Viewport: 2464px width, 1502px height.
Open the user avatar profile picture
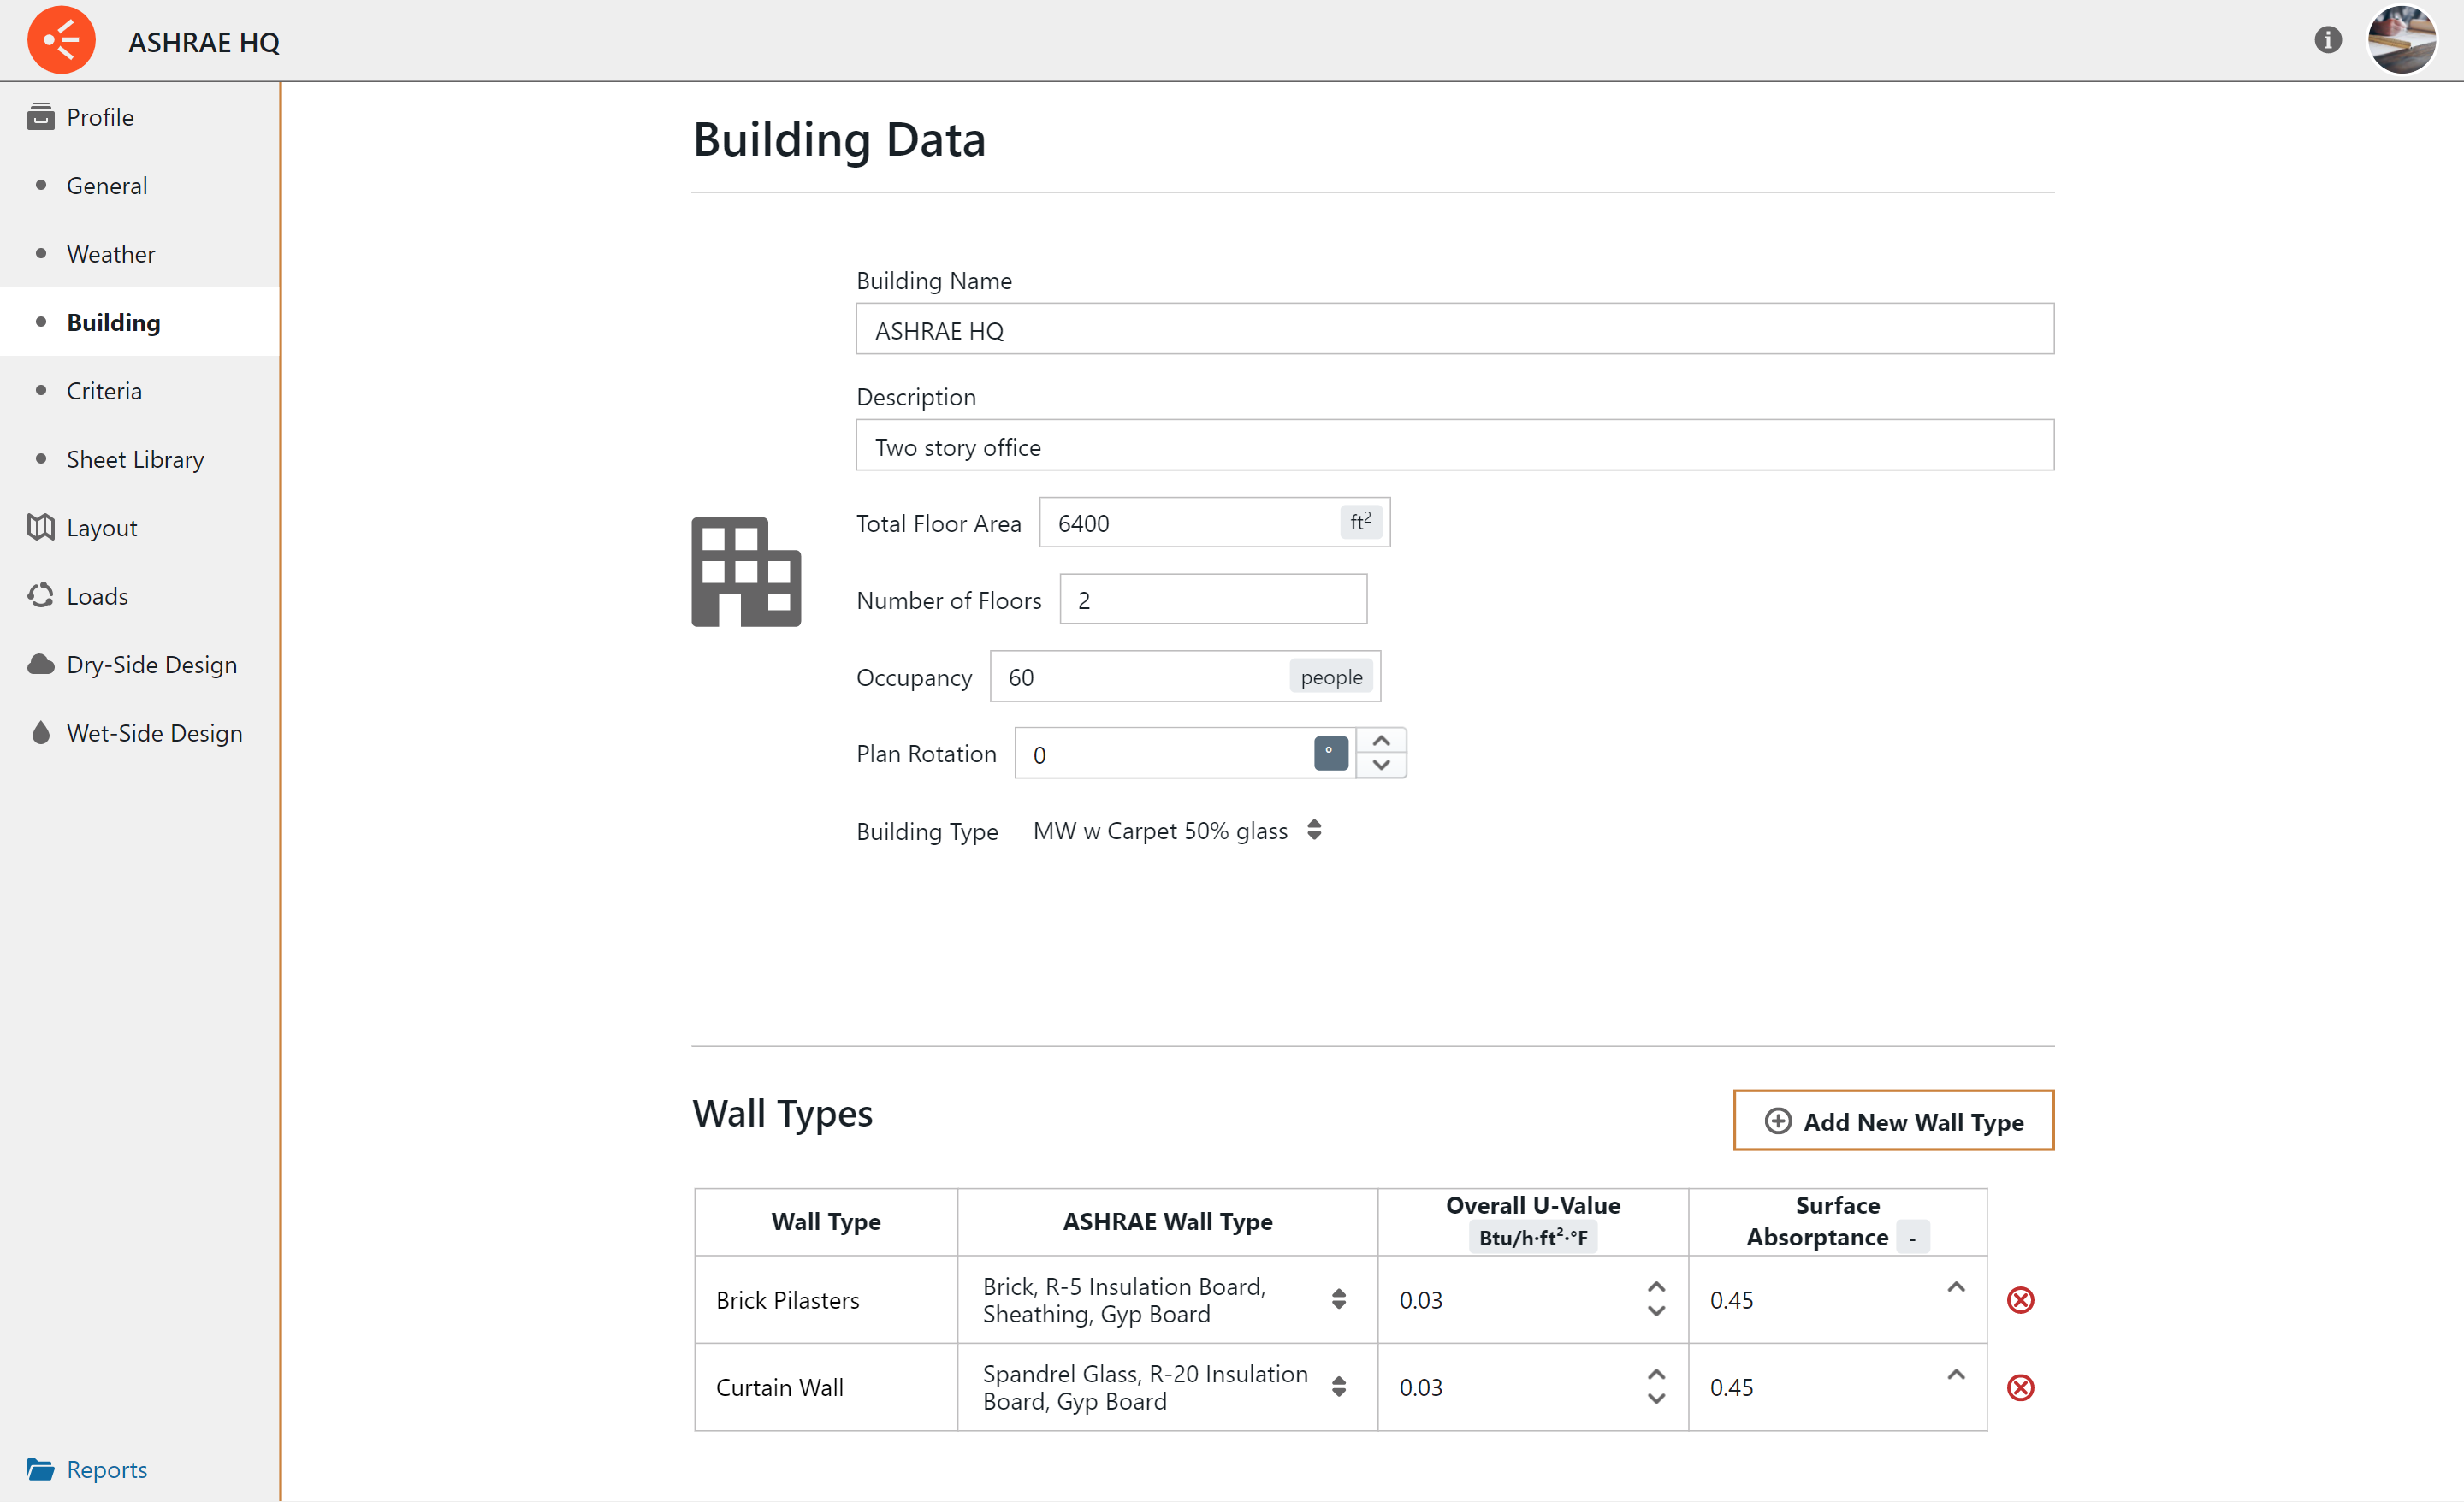tap(2401, 40)
